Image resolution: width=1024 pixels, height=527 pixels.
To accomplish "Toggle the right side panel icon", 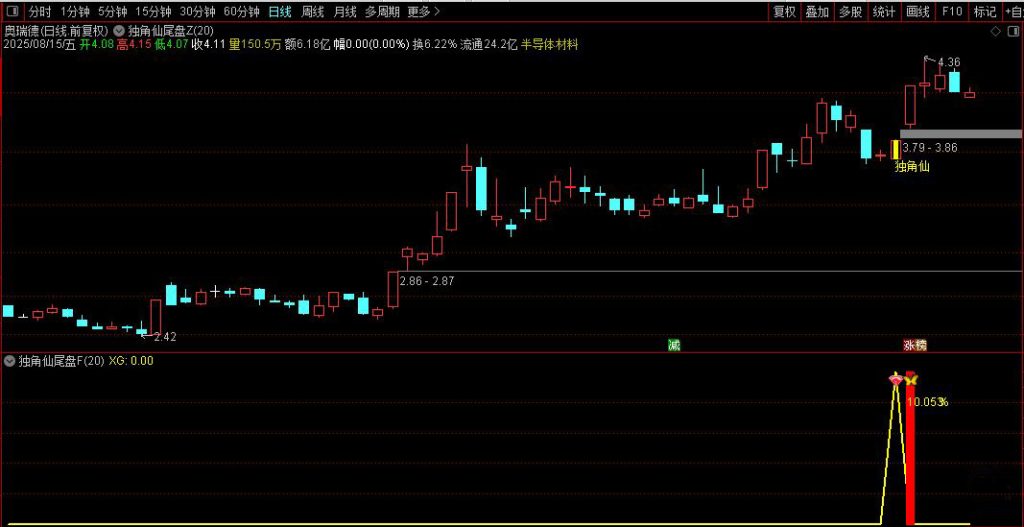I will pos(1011,31).
